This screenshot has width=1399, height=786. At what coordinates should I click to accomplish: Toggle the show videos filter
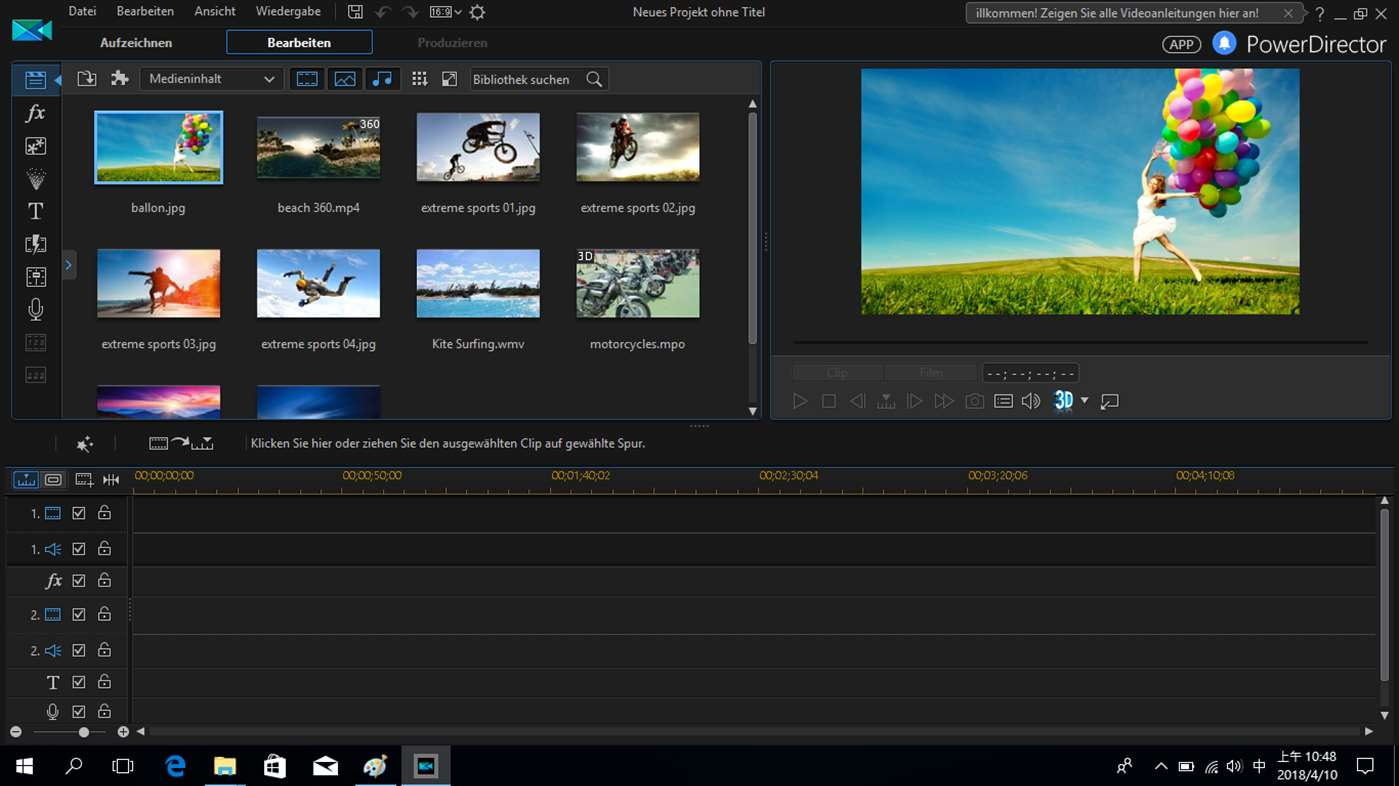(307, 79)
